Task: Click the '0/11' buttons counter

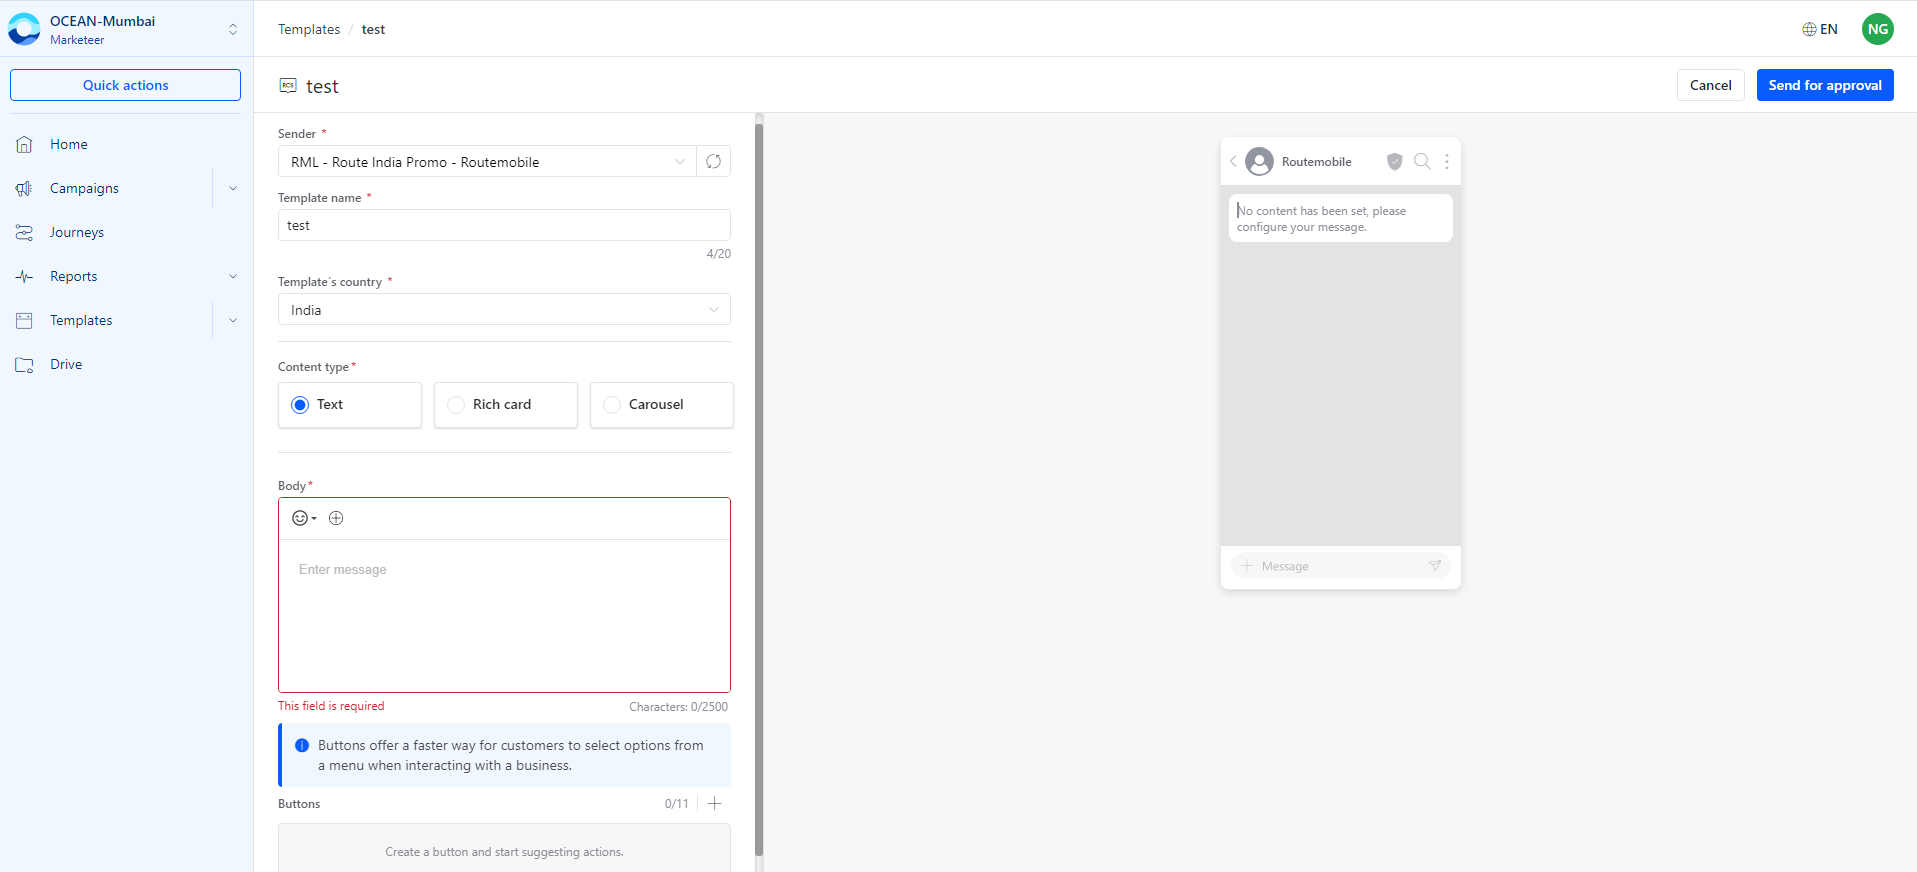Action: pos(677,804)
